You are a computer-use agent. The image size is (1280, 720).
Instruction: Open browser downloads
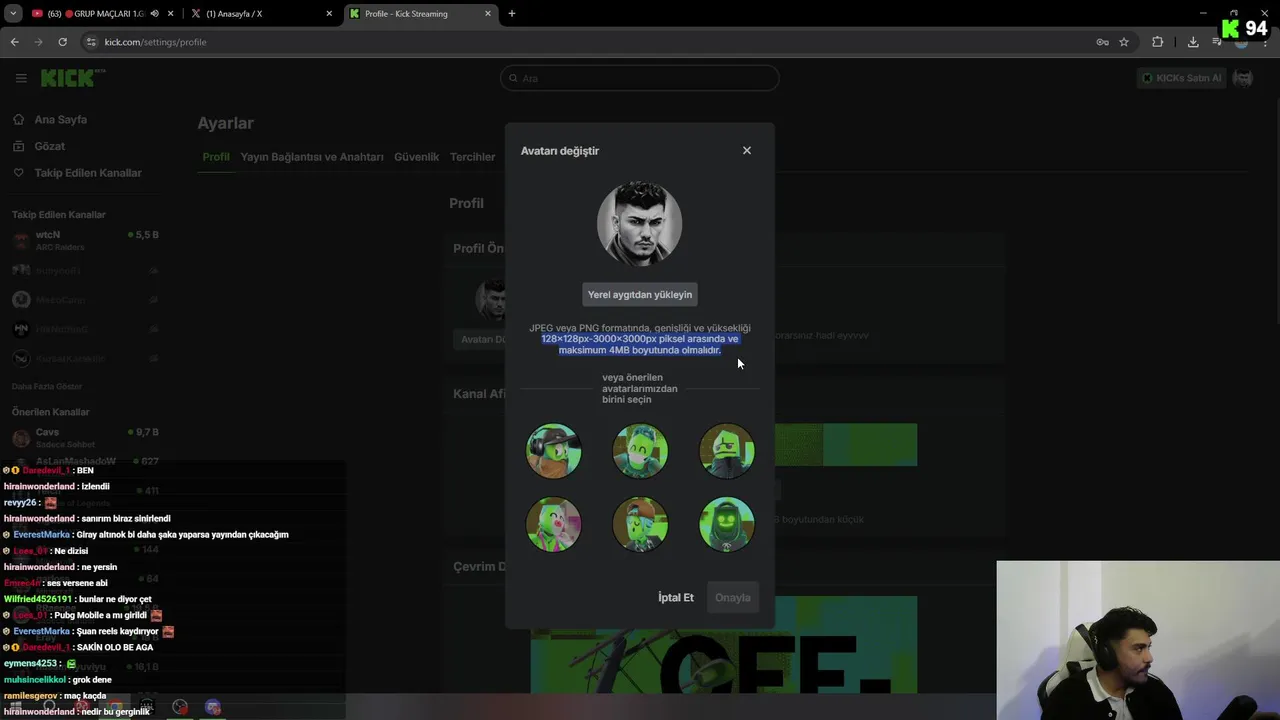point(1193,42)
